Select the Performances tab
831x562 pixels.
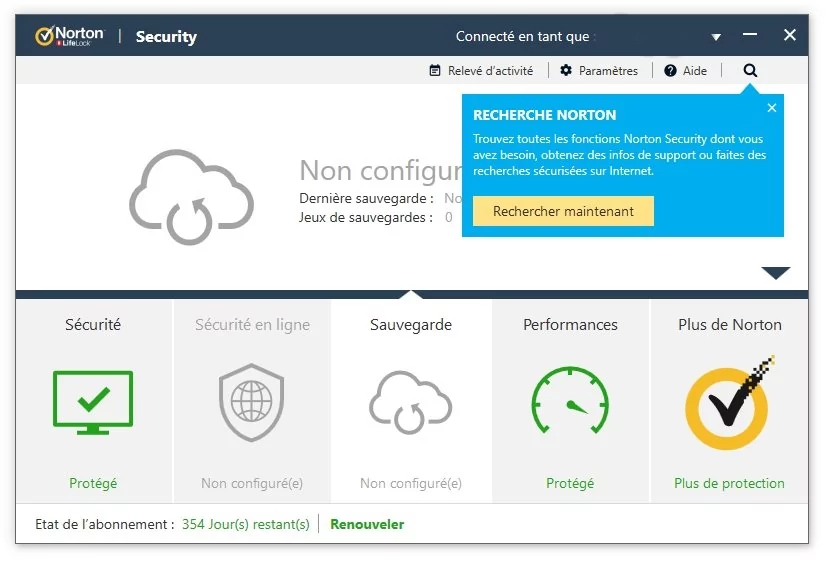pos(571,400)
